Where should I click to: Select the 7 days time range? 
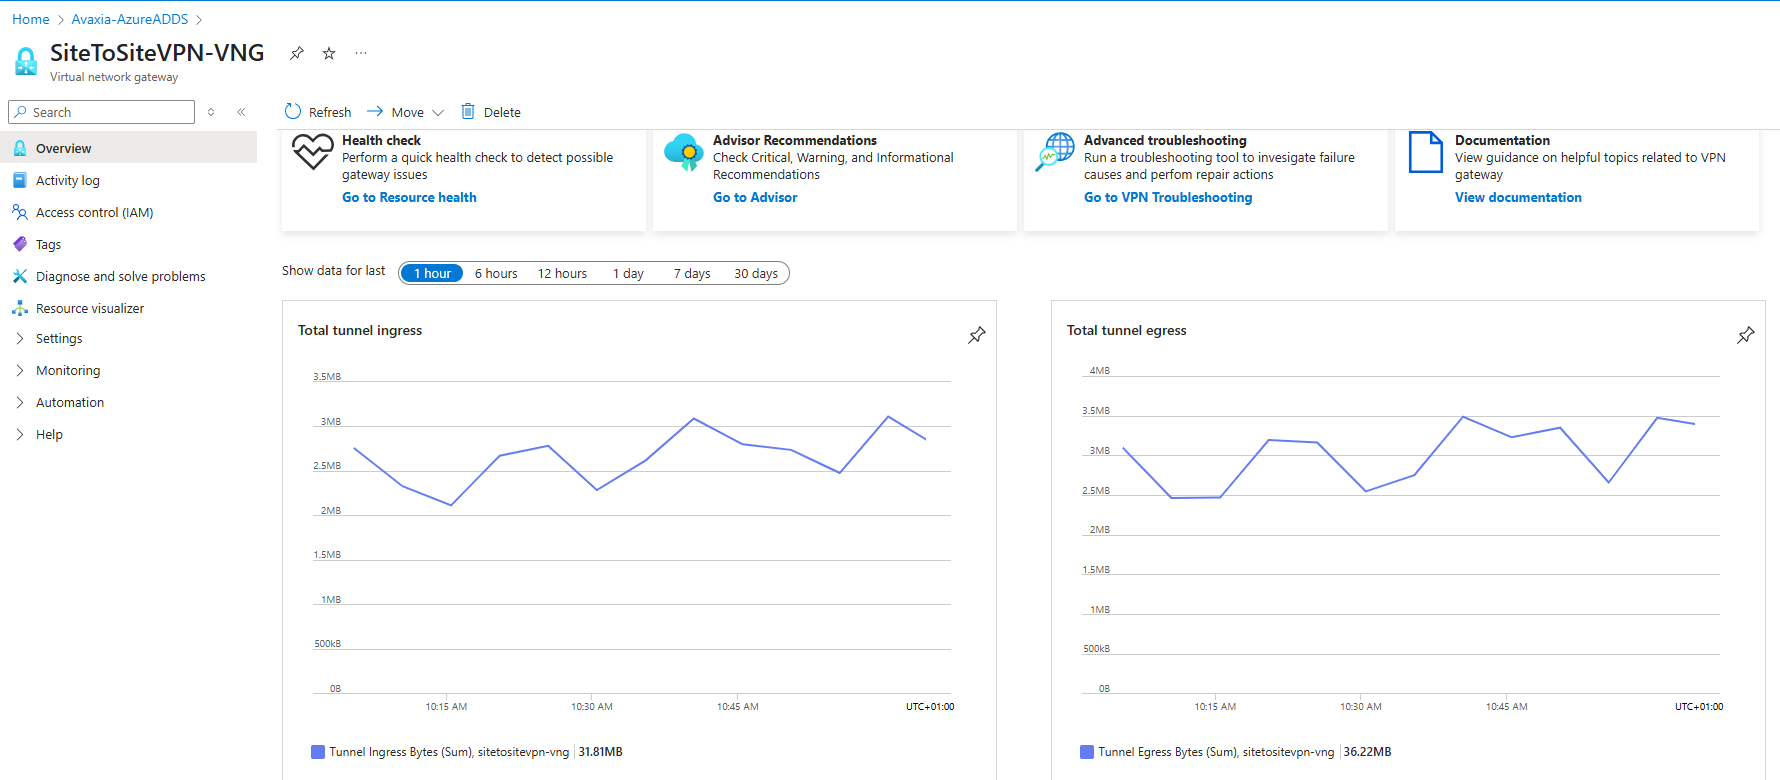(x=692, y=273)
